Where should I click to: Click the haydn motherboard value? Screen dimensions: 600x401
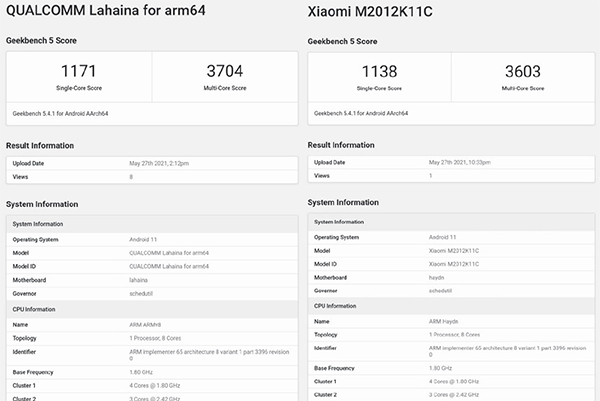tap(438, 277)
